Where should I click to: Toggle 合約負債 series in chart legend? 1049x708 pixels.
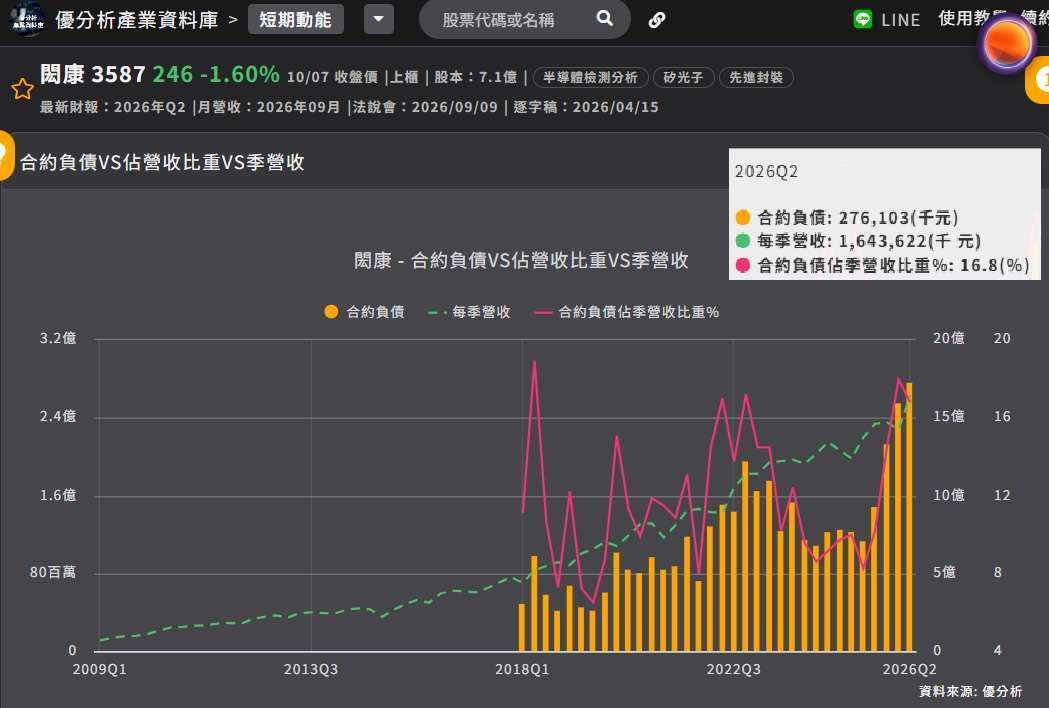pos(365,312)
